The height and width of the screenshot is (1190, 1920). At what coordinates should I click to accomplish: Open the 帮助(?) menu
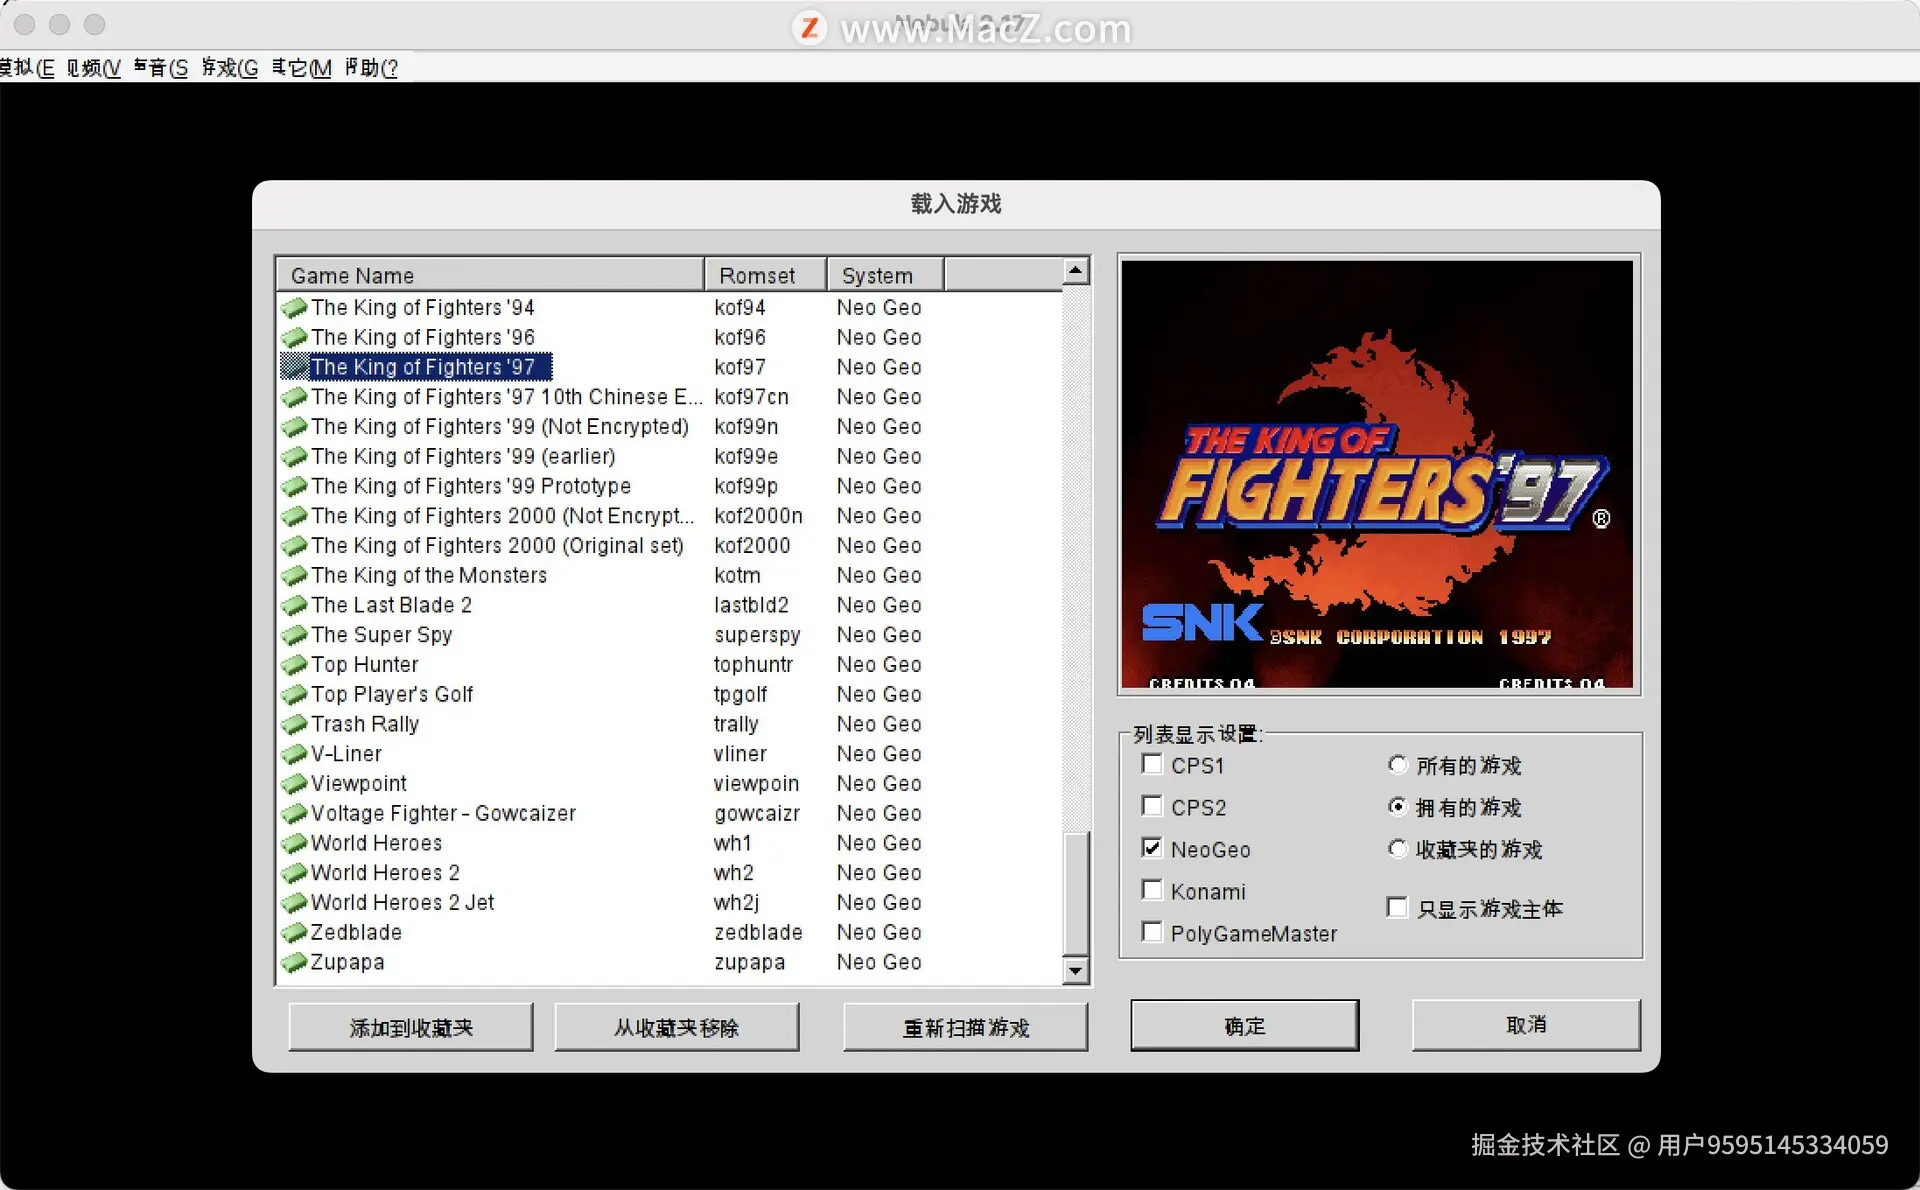tap(372, 68)
